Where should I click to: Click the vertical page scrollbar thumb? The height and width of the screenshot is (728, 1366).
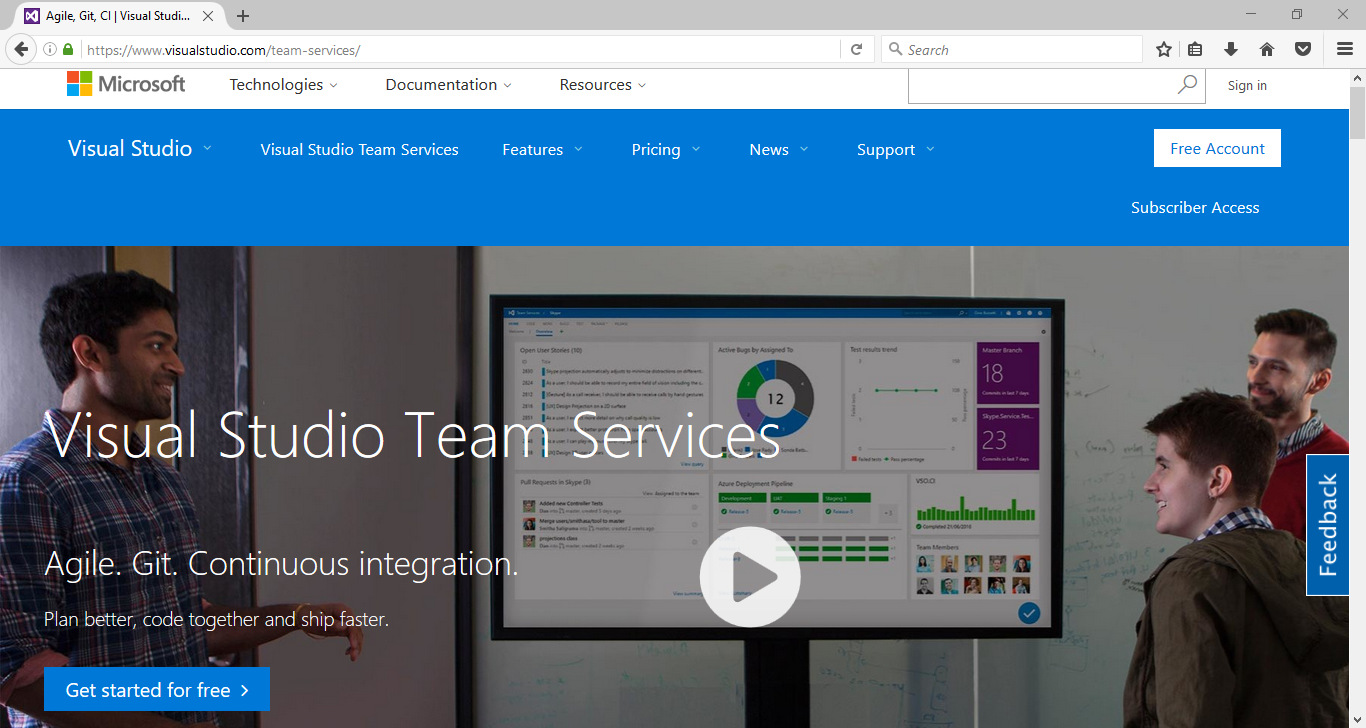1357,112
